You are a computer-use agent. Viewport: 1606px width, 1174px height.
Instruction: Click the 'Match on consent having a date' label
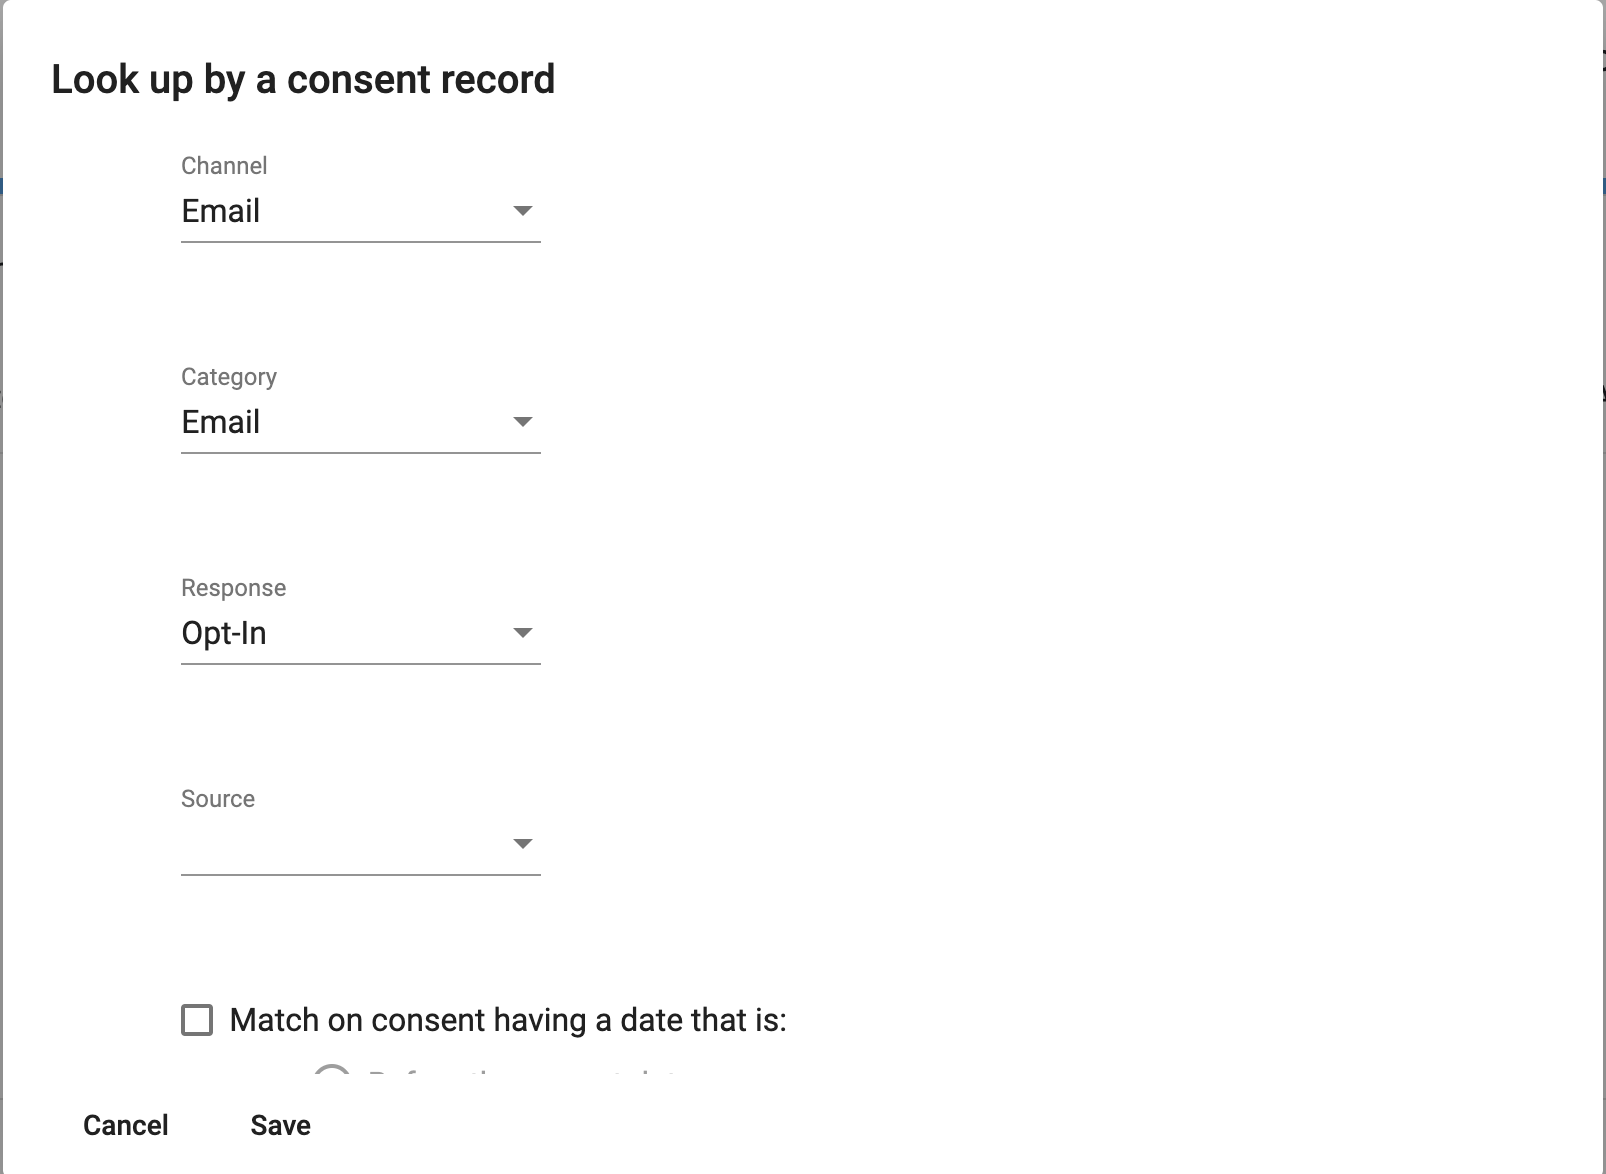pos(508,1020)
